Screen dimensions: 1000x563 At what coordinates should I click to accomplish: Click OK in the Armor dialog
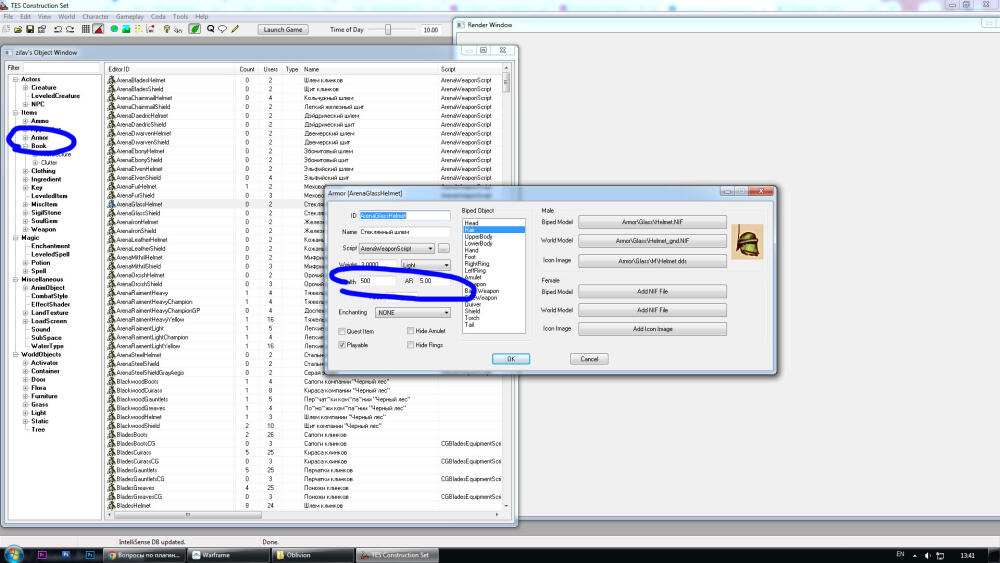coord(511,359)
